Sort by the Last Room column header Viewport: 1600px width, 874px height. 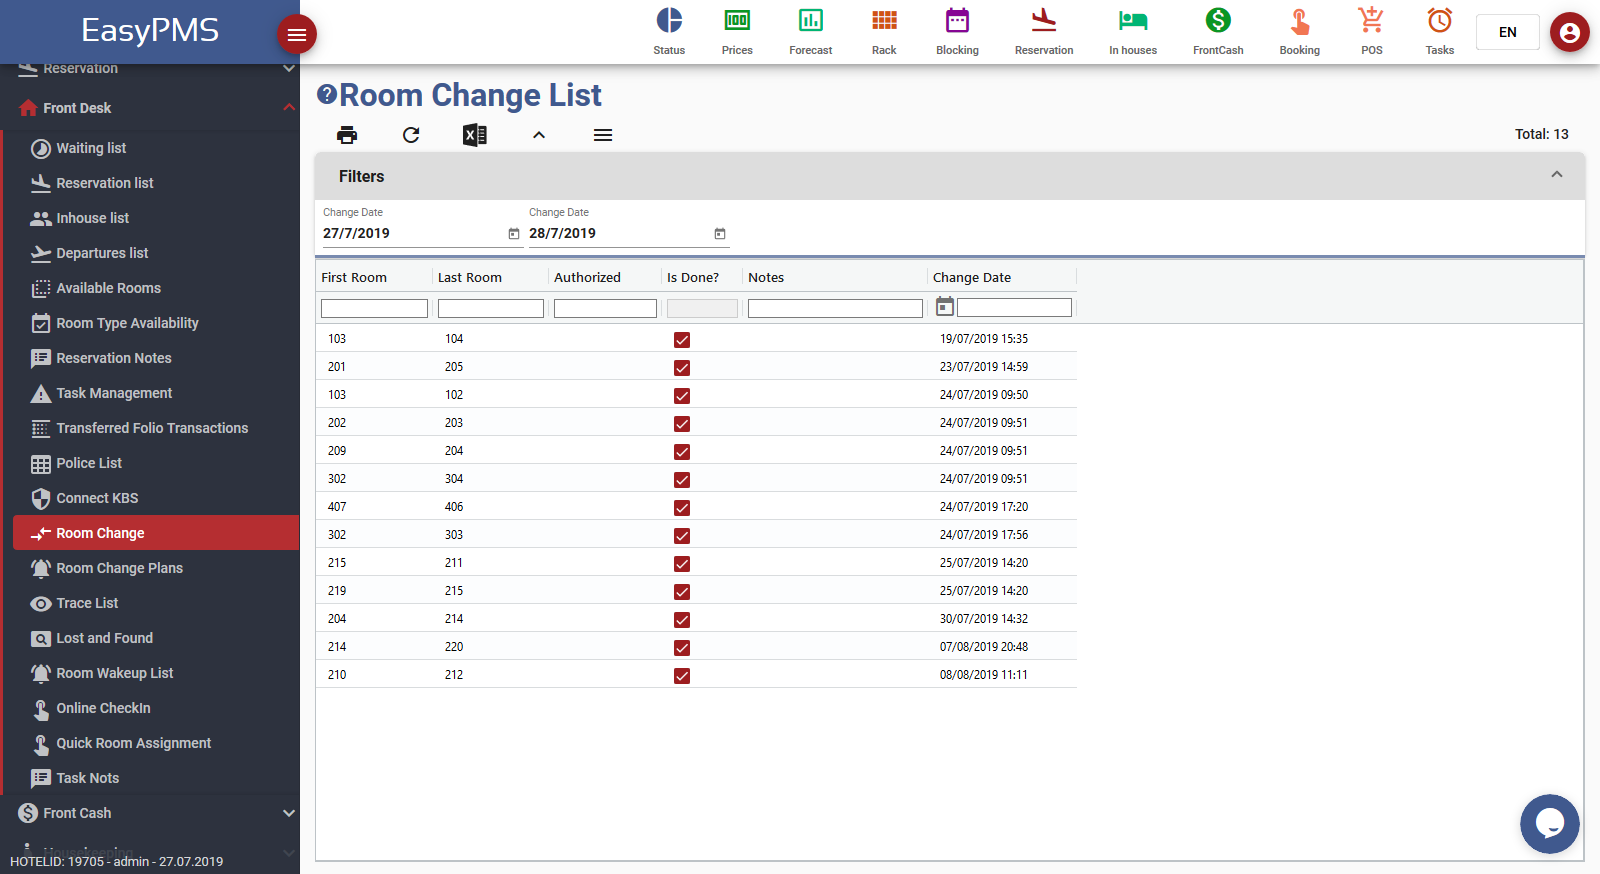[470, 278]
